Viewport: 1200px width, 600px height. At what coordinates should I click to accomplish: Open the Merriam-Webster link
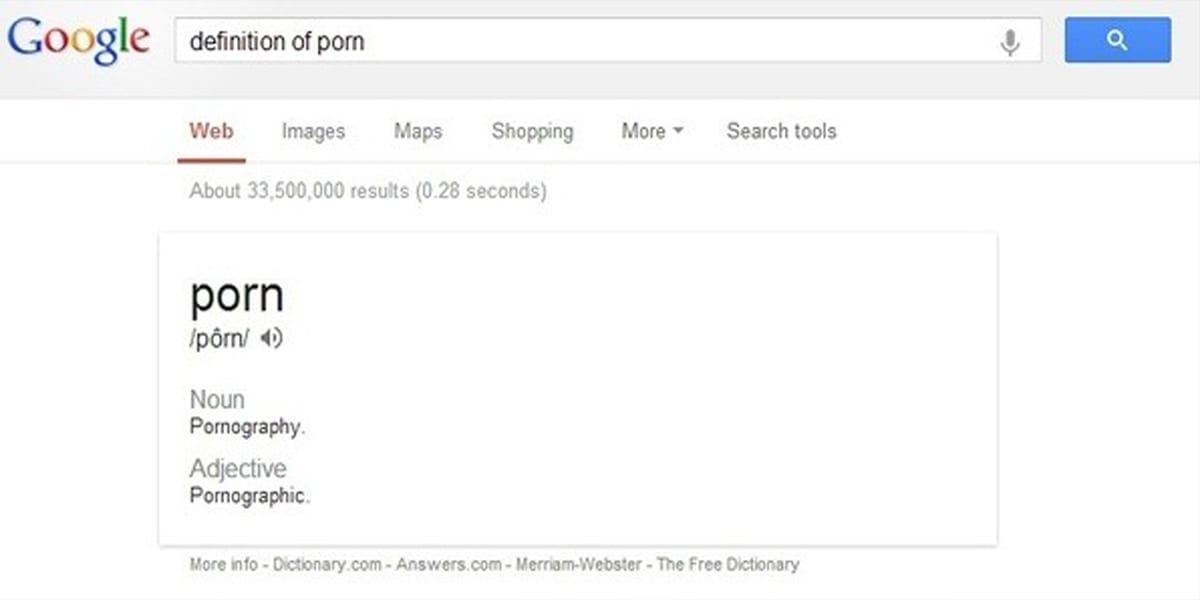(x=579, y=564)
